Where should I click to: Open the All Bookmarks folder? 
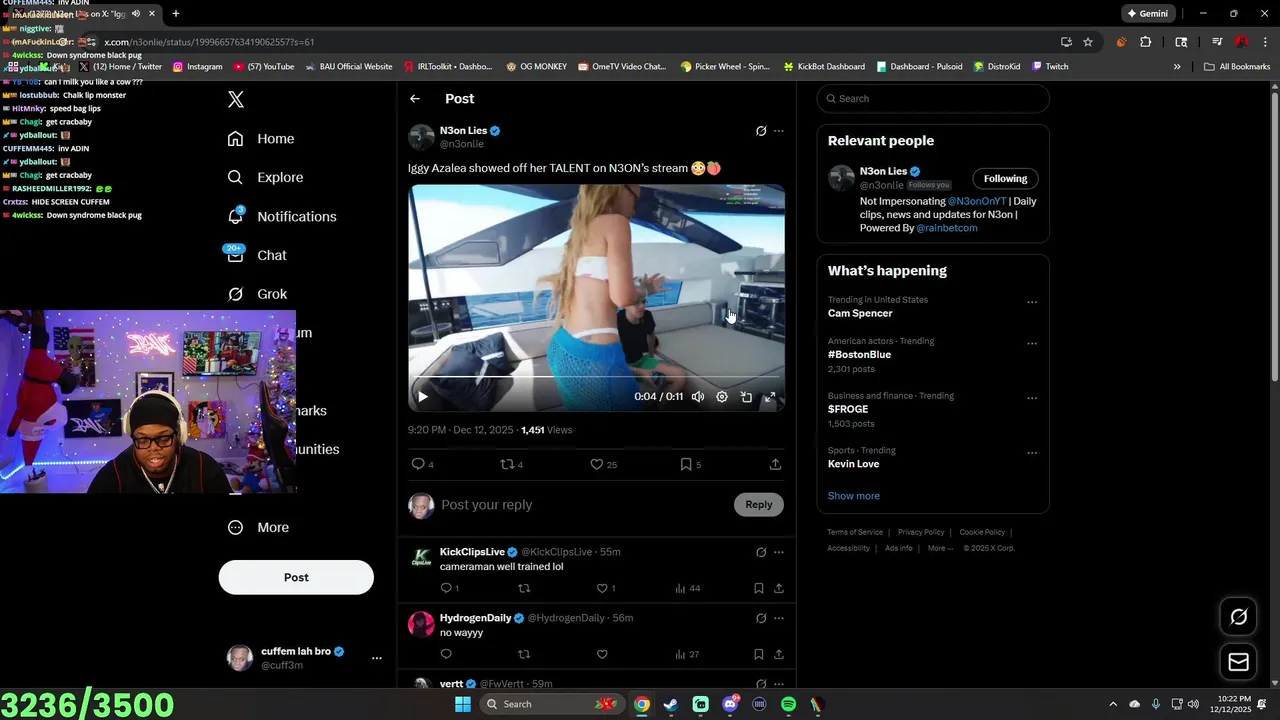click(1237, 67)
